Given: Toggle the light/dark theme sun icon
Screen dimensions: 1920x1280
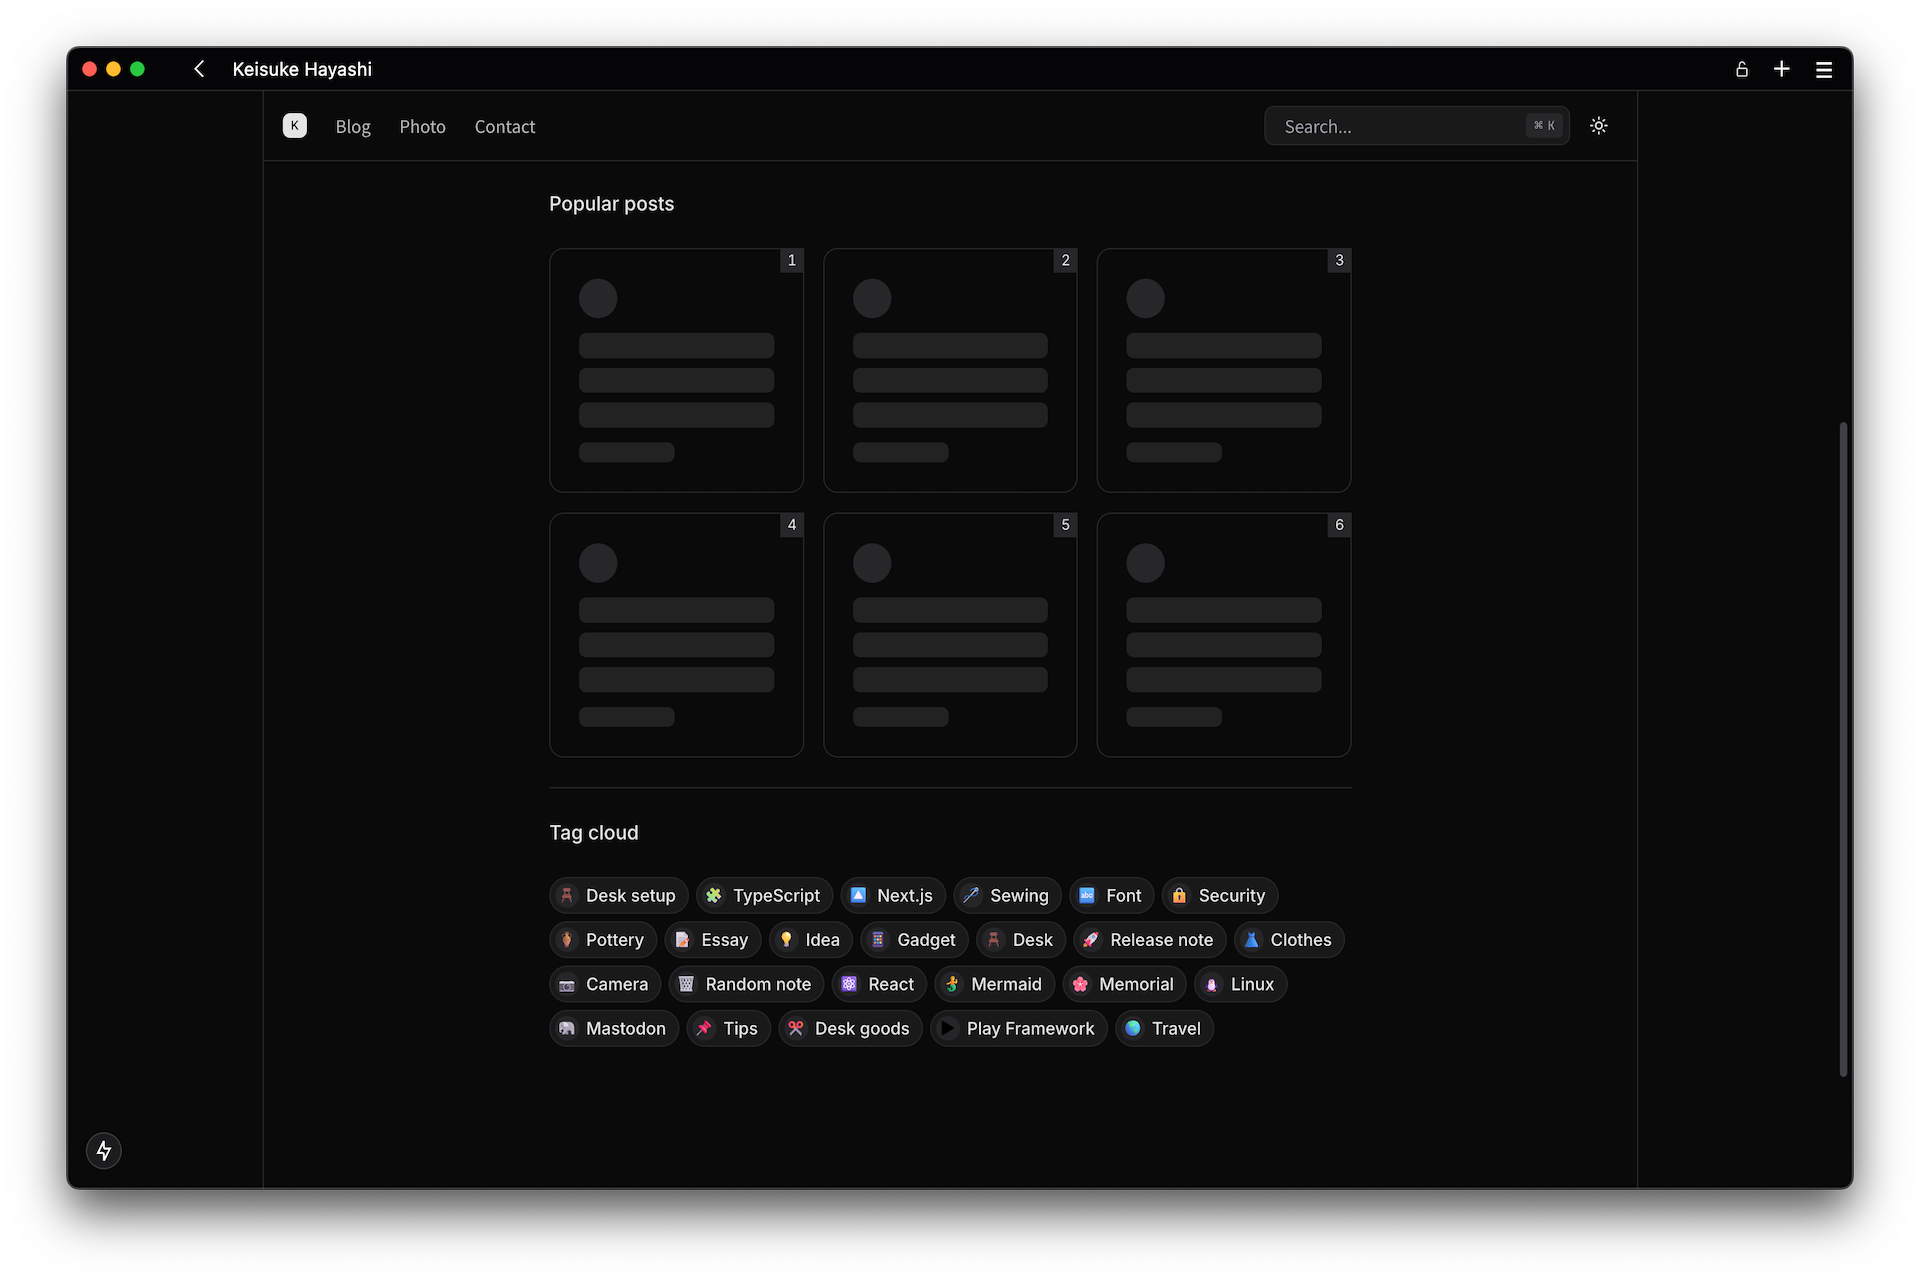Looking at the screenshot, I should pyautogui.click(x=1598, y=126).
